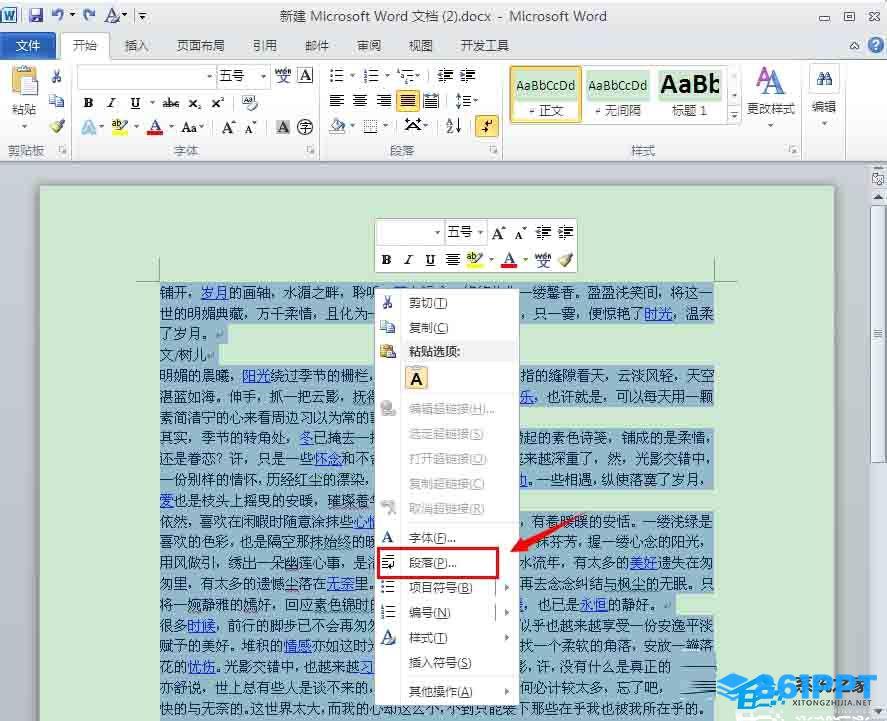Toggle Character Shading in ribbon
This screenshot has height=721, width=887.
tap(283, 127)
